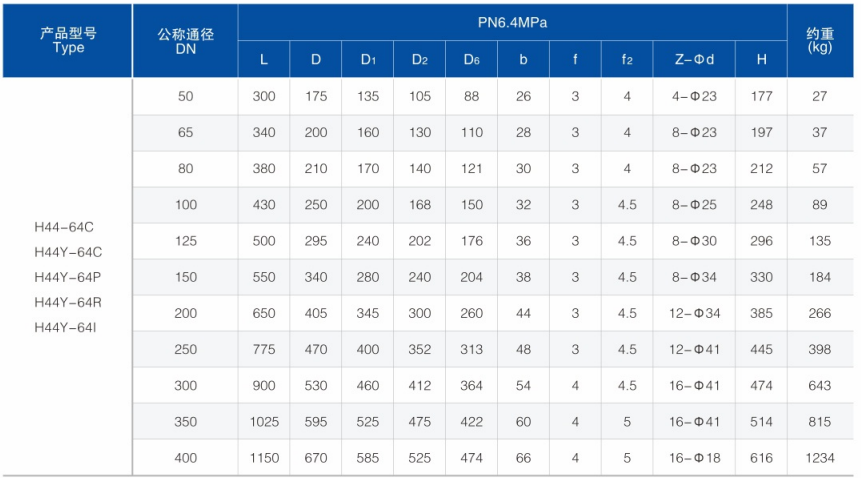Click the 产品型号 Type header cell
This screenshot has width=861, height=478.
coord(68,41)
